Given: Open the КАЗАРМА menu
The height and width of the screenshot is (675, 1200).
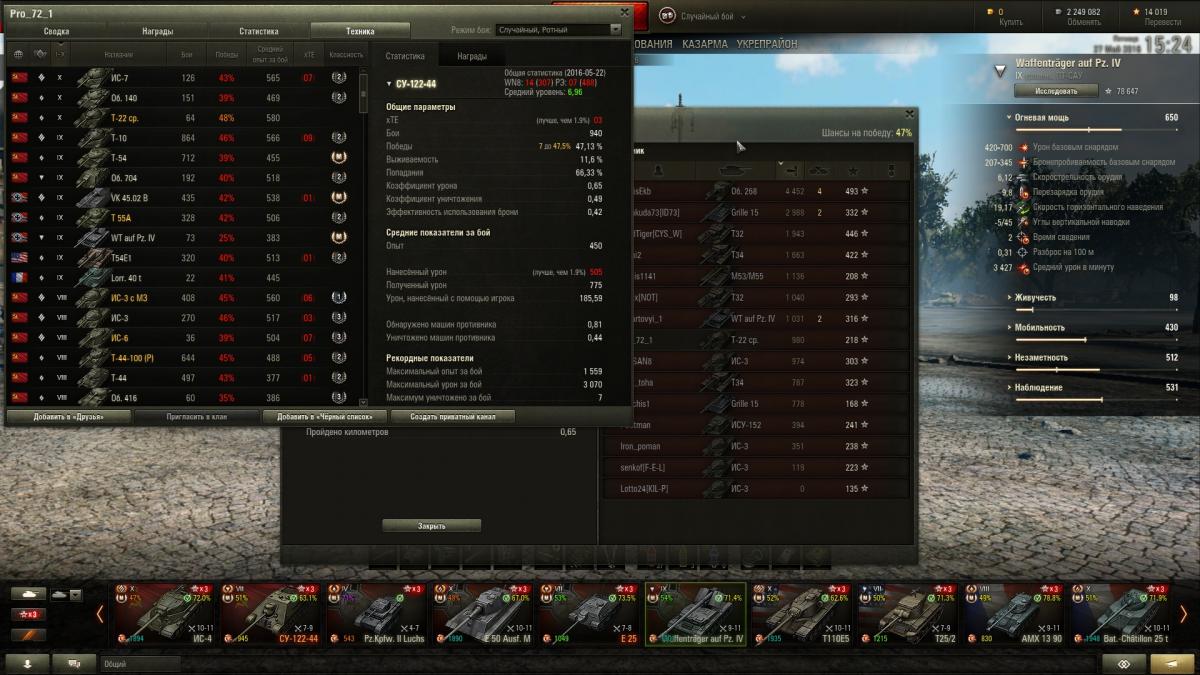Looking at the screenshot, I should coord(705,45).
